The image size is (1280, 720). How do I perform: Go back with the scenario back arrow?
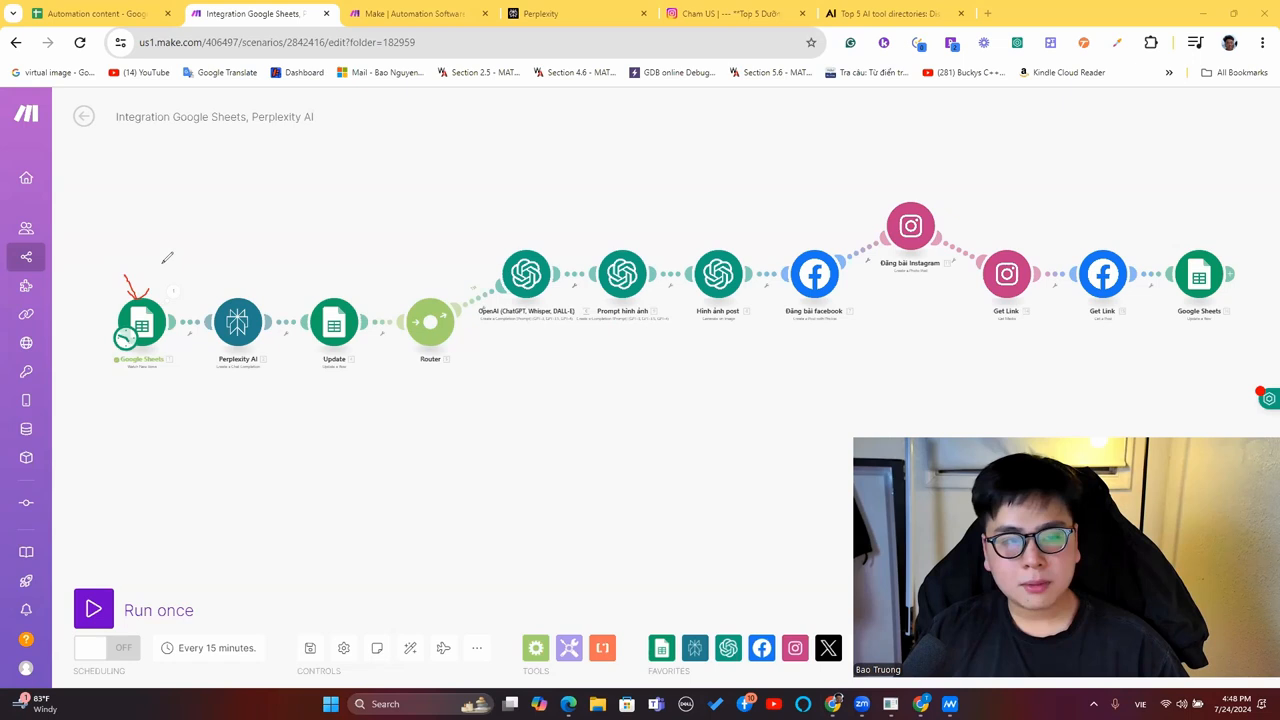[84, 117]
